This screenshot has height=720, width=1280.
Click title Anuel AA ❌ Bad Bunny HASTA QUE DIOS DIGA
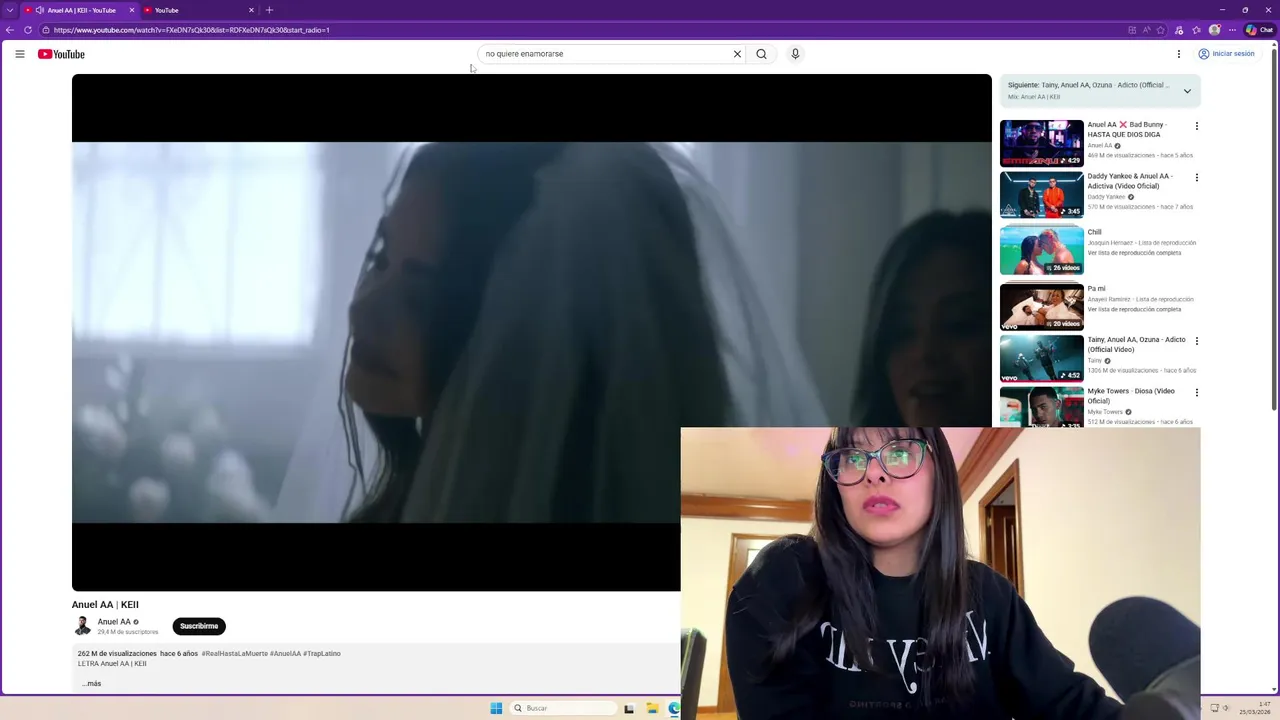(1127, 130)
